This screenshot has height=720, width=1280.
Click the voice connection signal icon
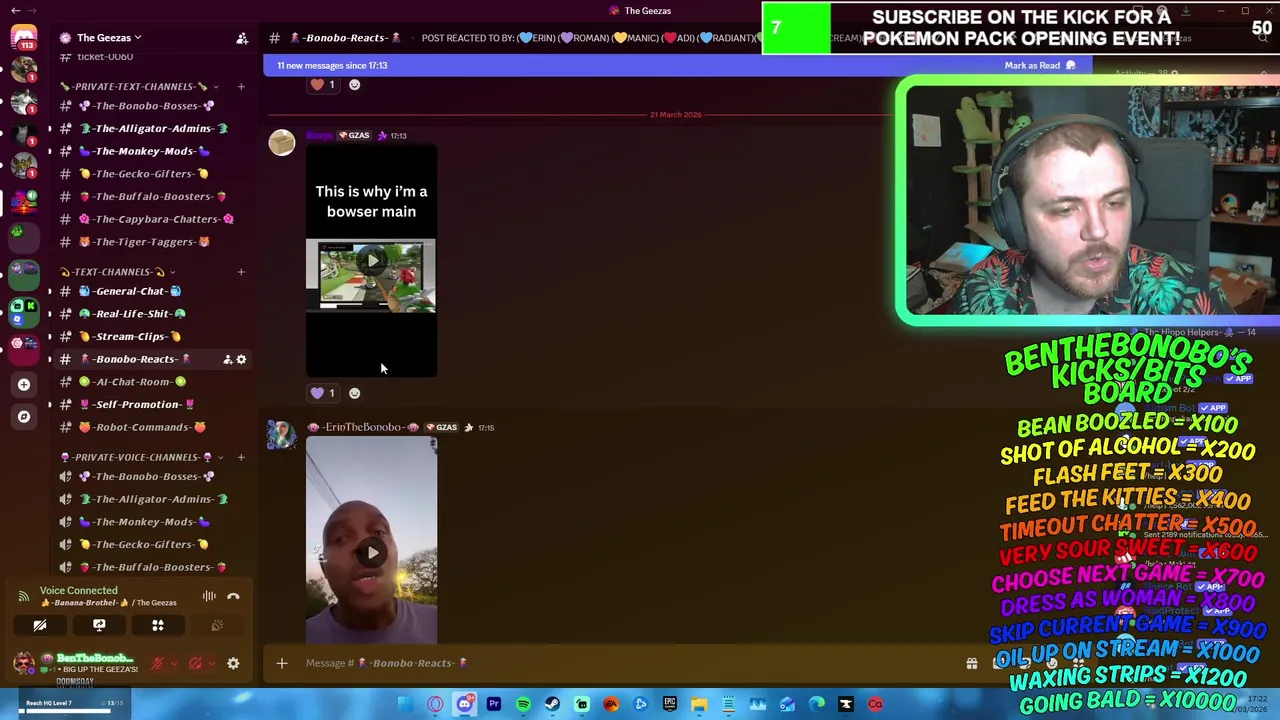pos(23,596)
